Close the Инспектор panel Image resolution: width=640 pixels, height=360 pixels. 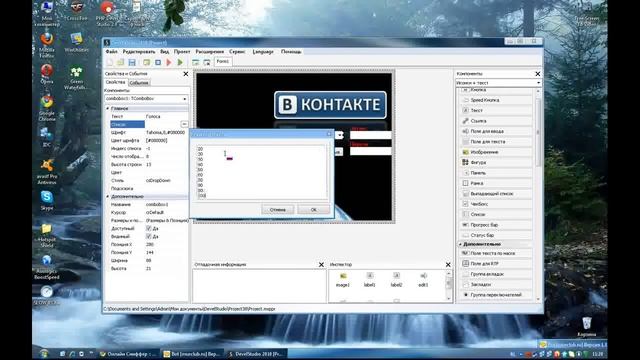click(x=448, y=264)
